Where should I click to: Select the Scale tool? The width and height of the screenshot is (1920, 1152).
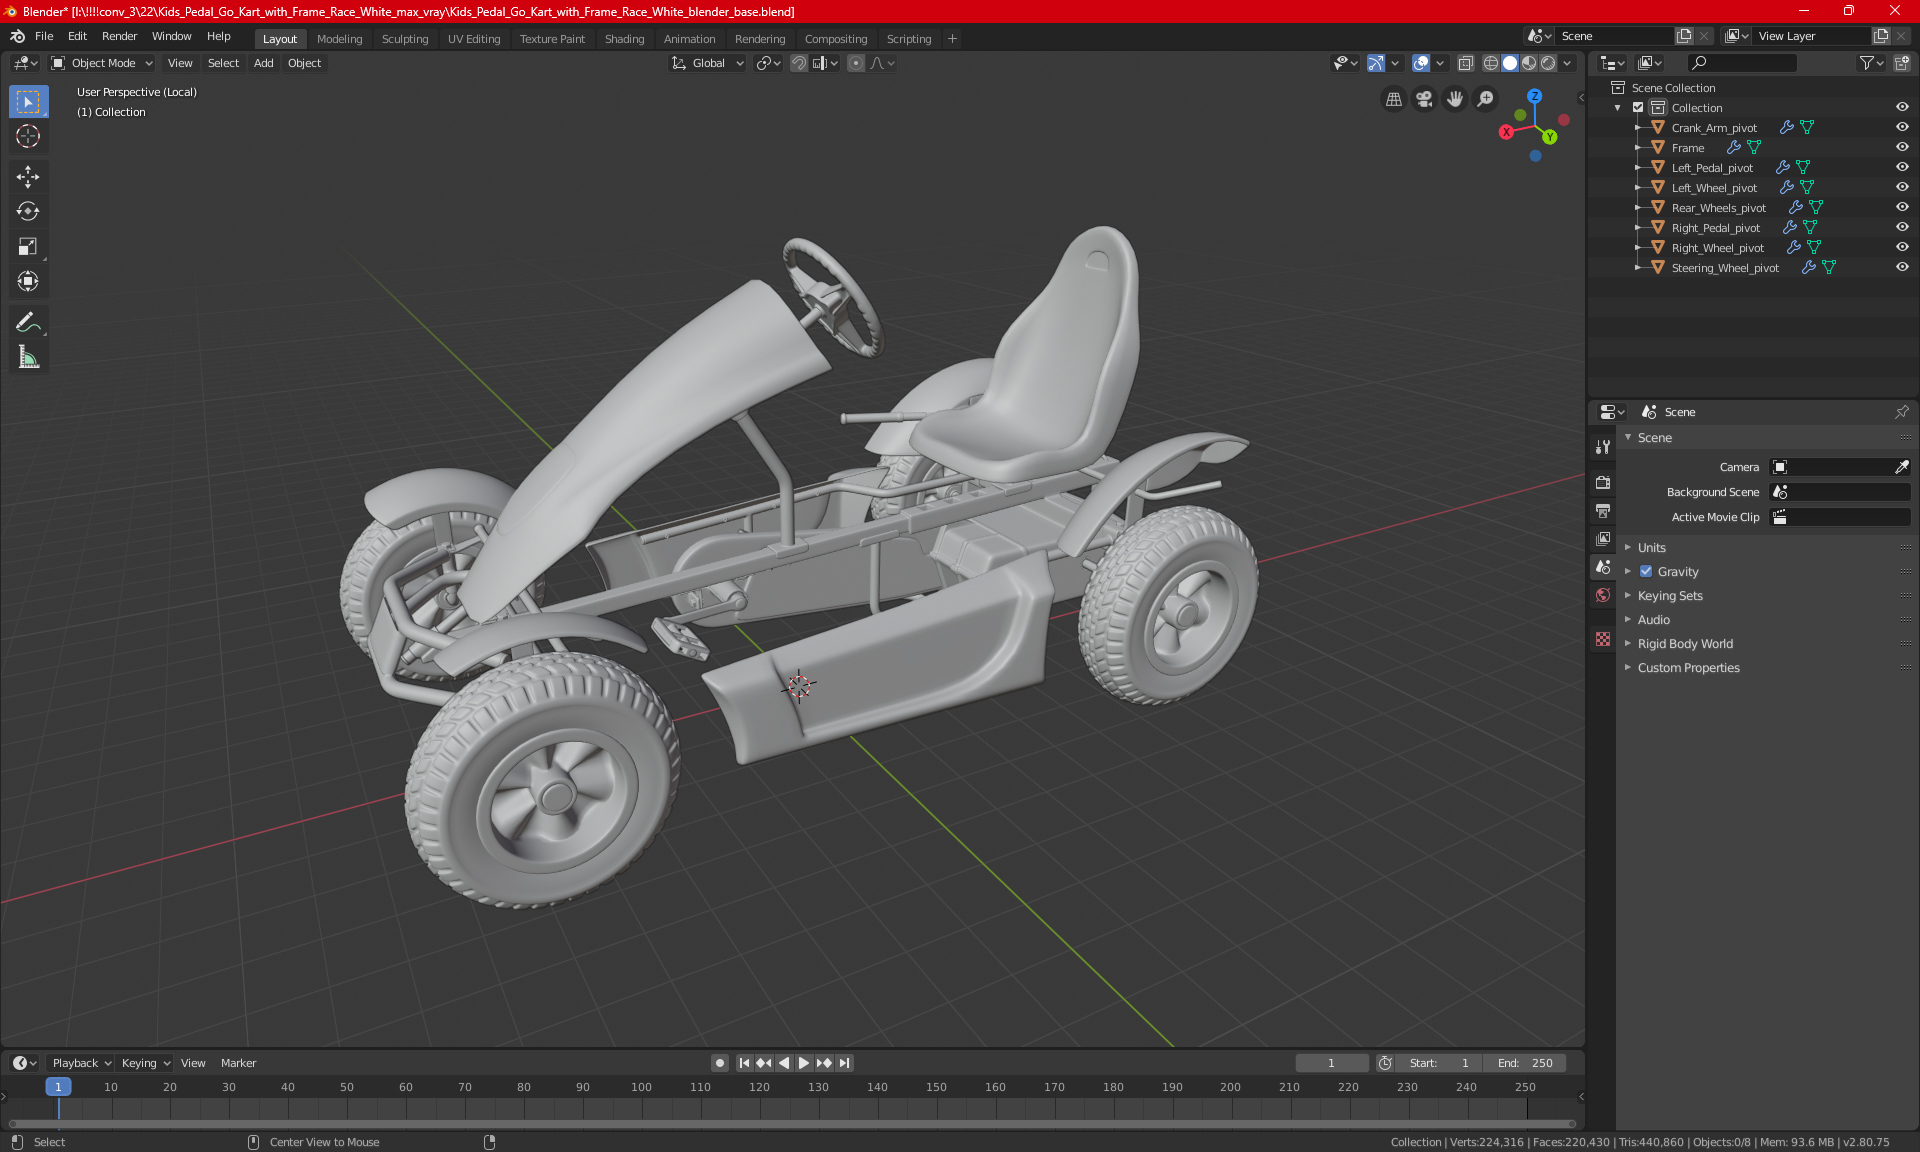(28, 246)
